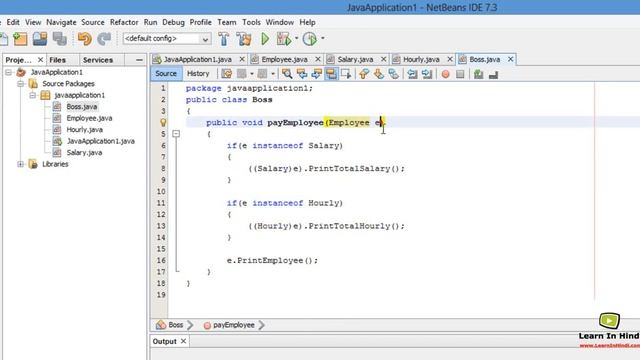Build the project with the hammer icon
Viewport: 640px width, 360px height.
click(x=223, y=39)
